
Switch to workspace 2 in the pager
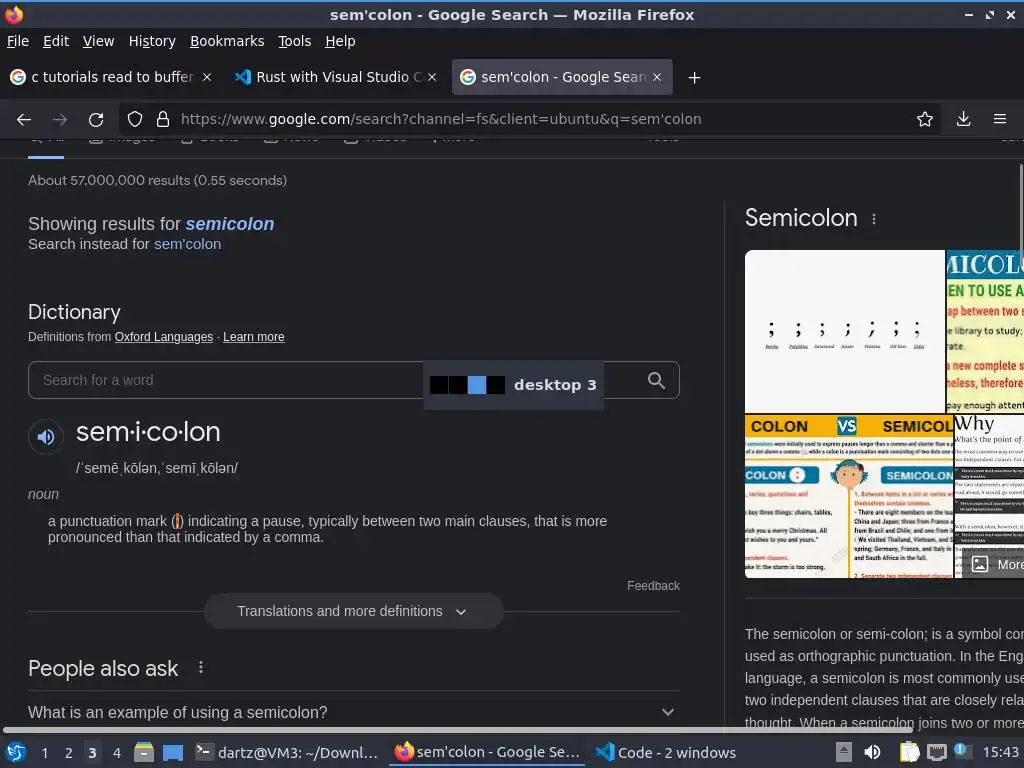tap(68, 753)
